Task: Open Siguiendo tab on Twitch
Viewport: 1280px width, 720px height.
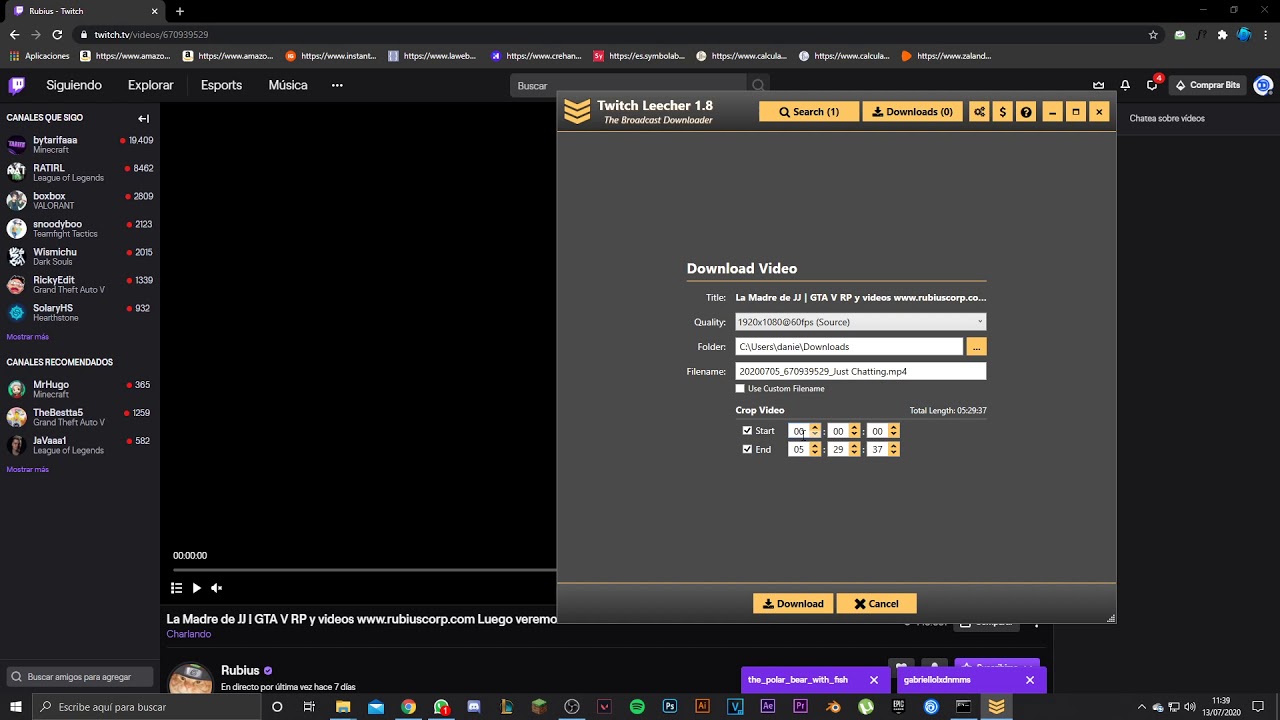Action: coord(74,85)
